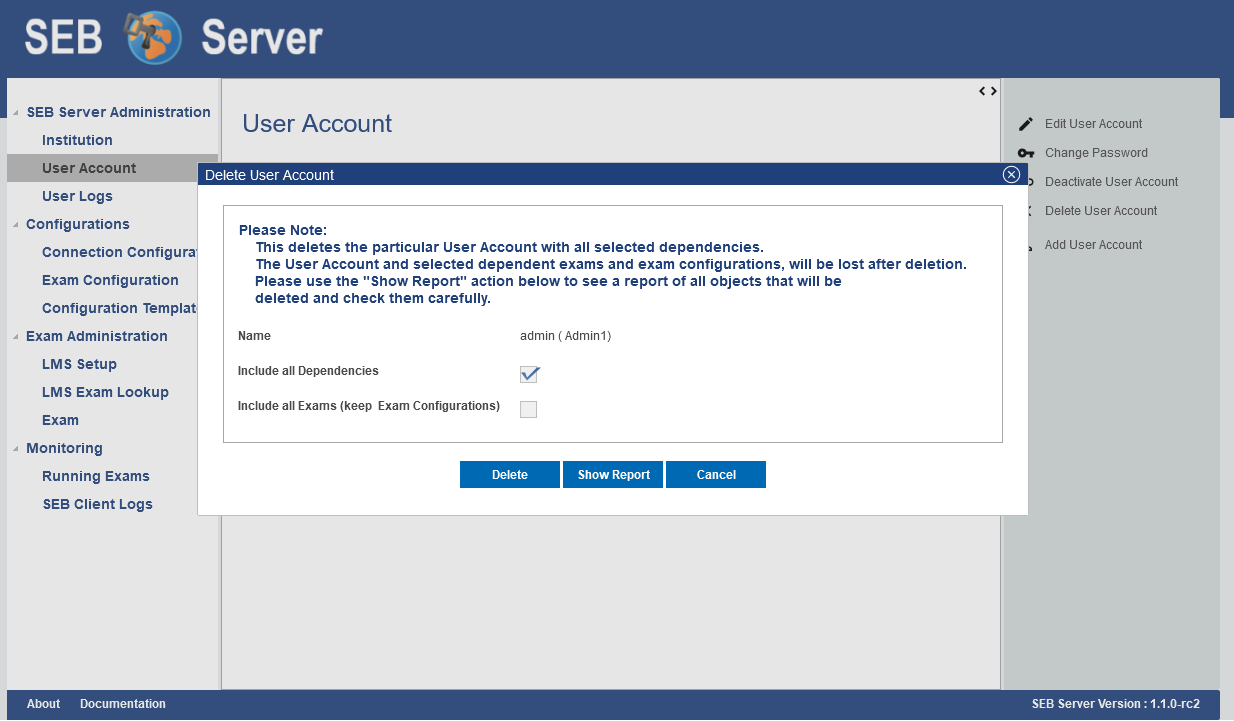1234x721 pixels.
Task: Cancel the delete user dialog
Action: tap(715, 475)
